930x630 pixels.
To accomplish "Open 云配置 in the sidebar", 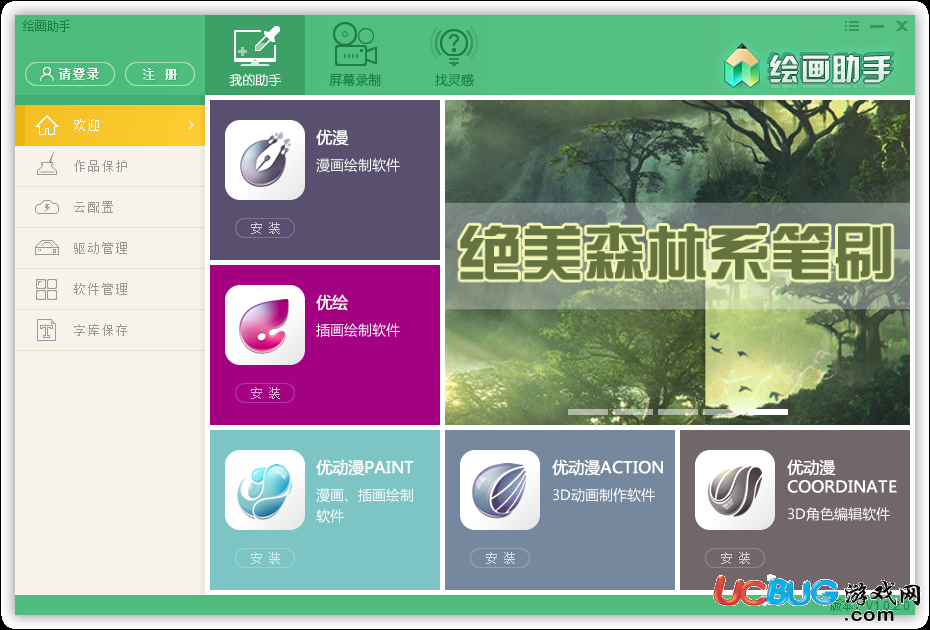I will 110,207.
